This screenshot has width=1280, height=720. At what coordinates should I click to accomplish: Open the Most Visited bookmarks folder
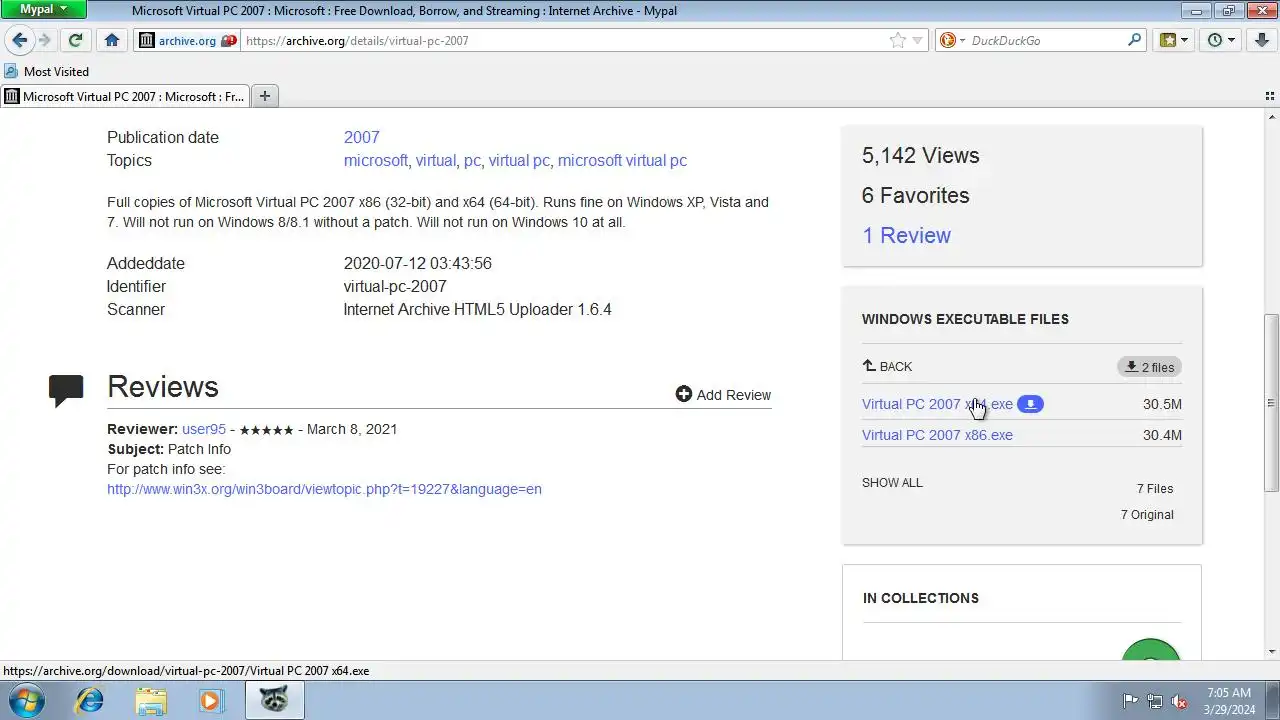47,71
